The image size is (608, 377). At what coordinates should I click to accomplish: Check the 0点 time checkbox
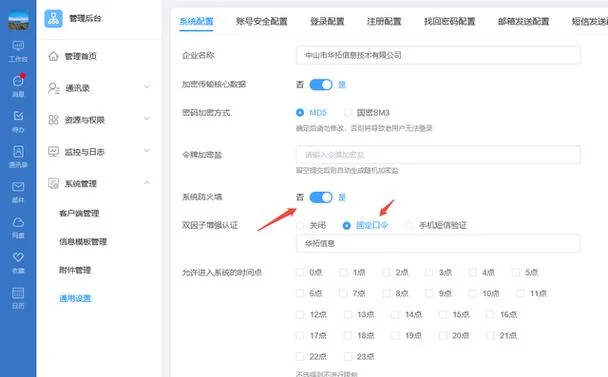(300, 272)
